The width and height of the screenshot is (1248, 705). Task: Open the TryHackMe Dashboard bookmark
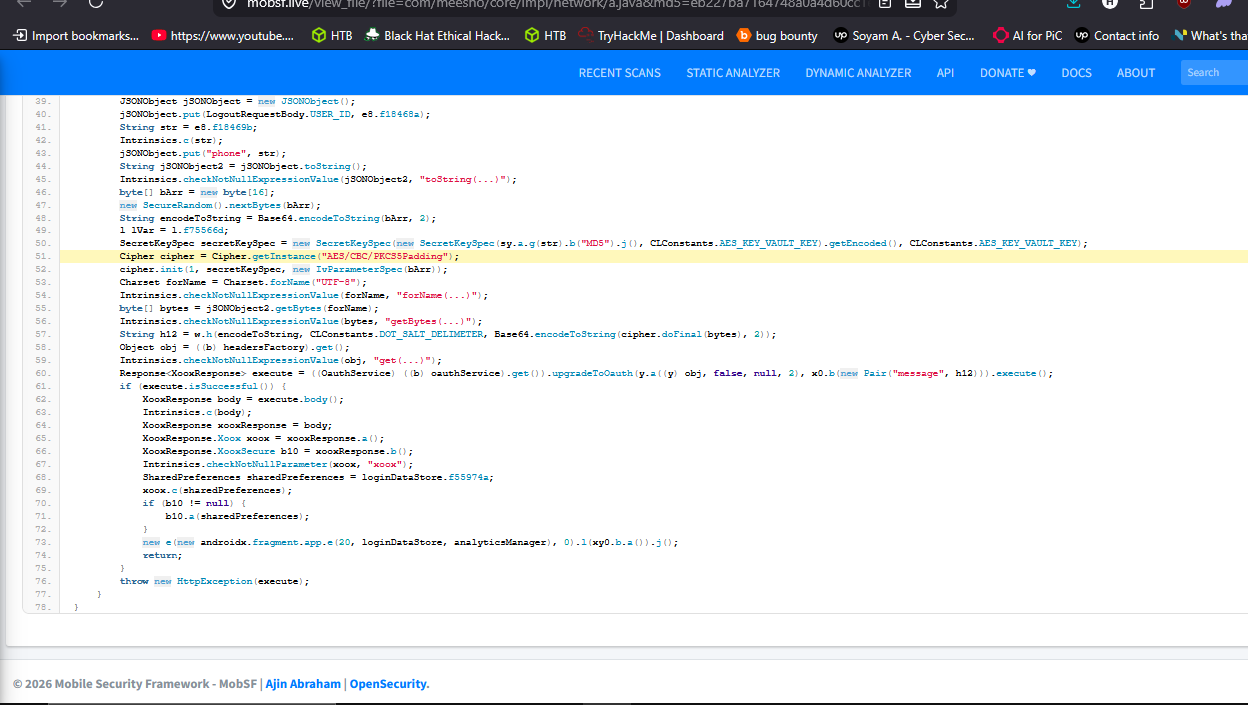pos(650,36)
